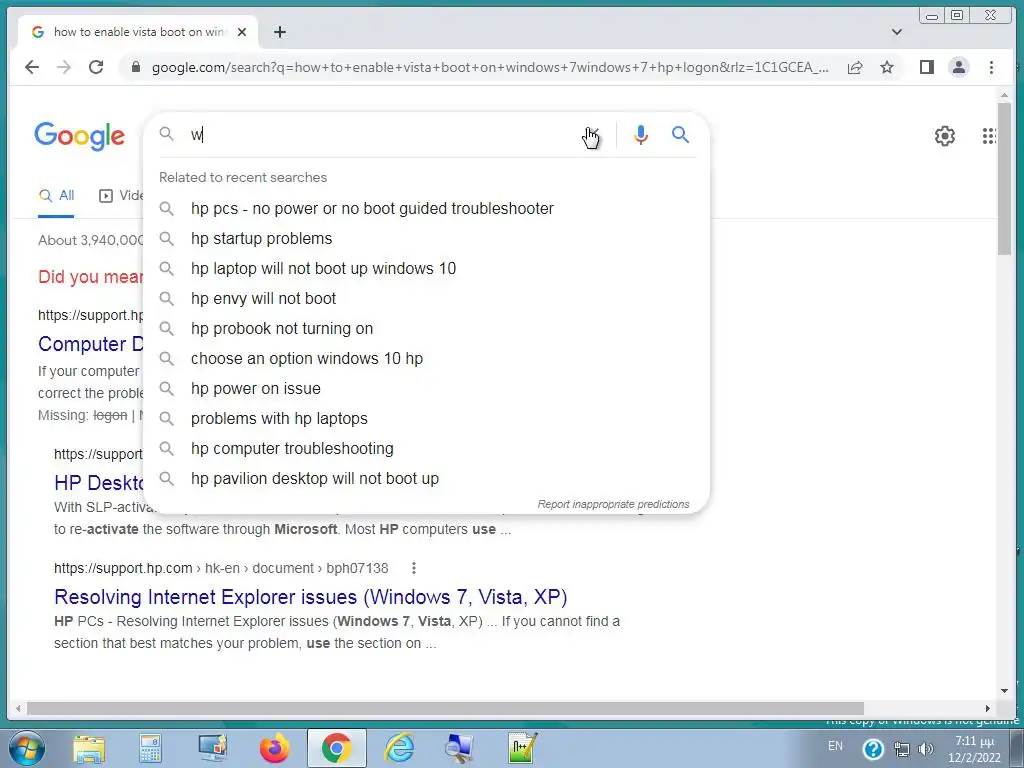
Task: Go back to the previous page
Action: pos(31,67)
